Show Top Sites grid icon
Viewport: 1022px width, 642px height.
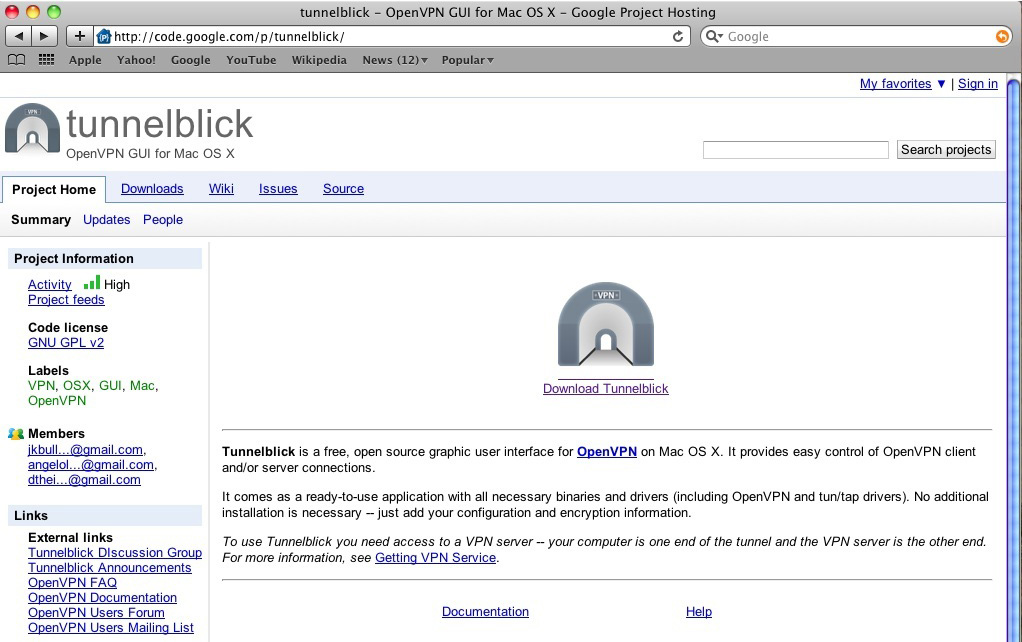click(x=46, y=60)
